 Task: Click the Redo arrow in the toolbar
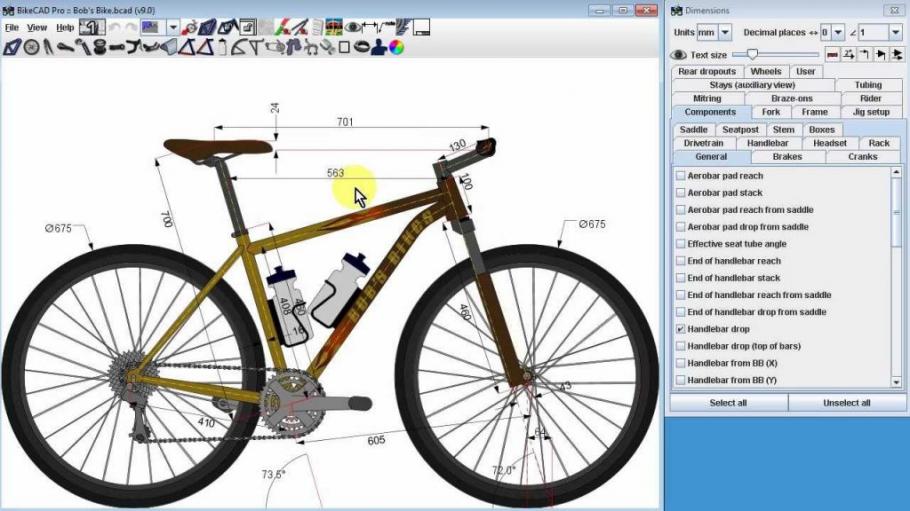131,27
